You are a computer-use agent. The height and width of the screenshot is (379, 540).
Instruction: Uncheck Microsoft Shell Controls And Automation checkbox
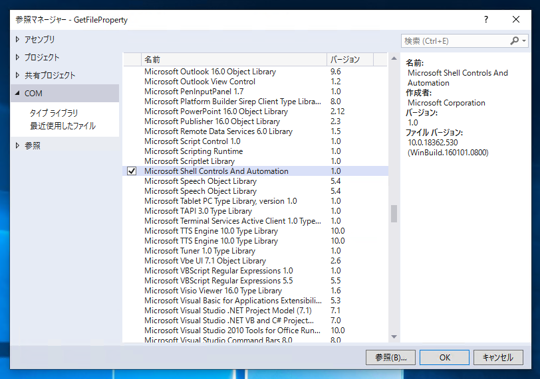point(132,171)
